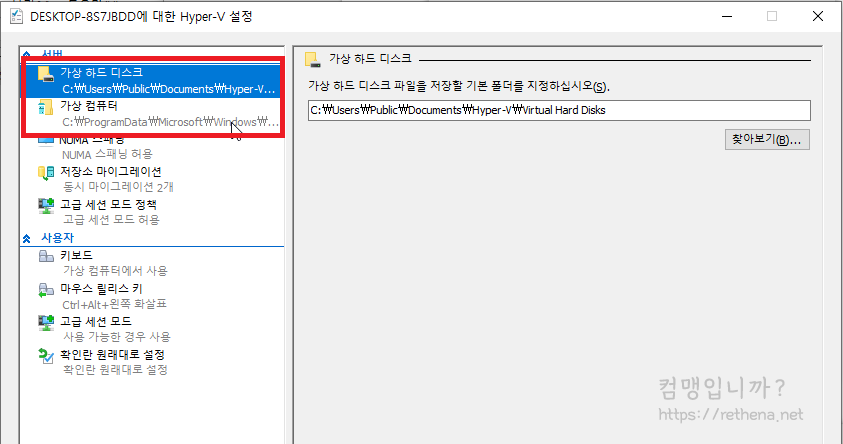Minimize the Hyper-V settings window
The image size is (843, 444).
coord(727,16)
